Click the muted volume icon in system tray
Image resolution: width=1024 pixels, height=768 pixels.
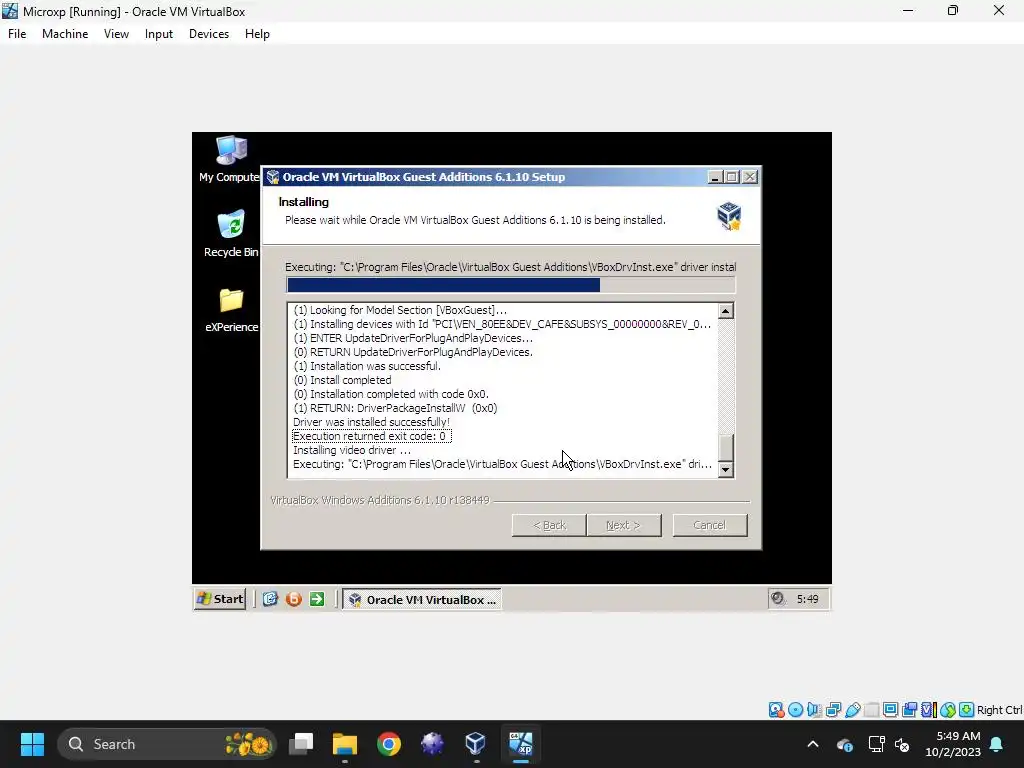tap(903, 744)
